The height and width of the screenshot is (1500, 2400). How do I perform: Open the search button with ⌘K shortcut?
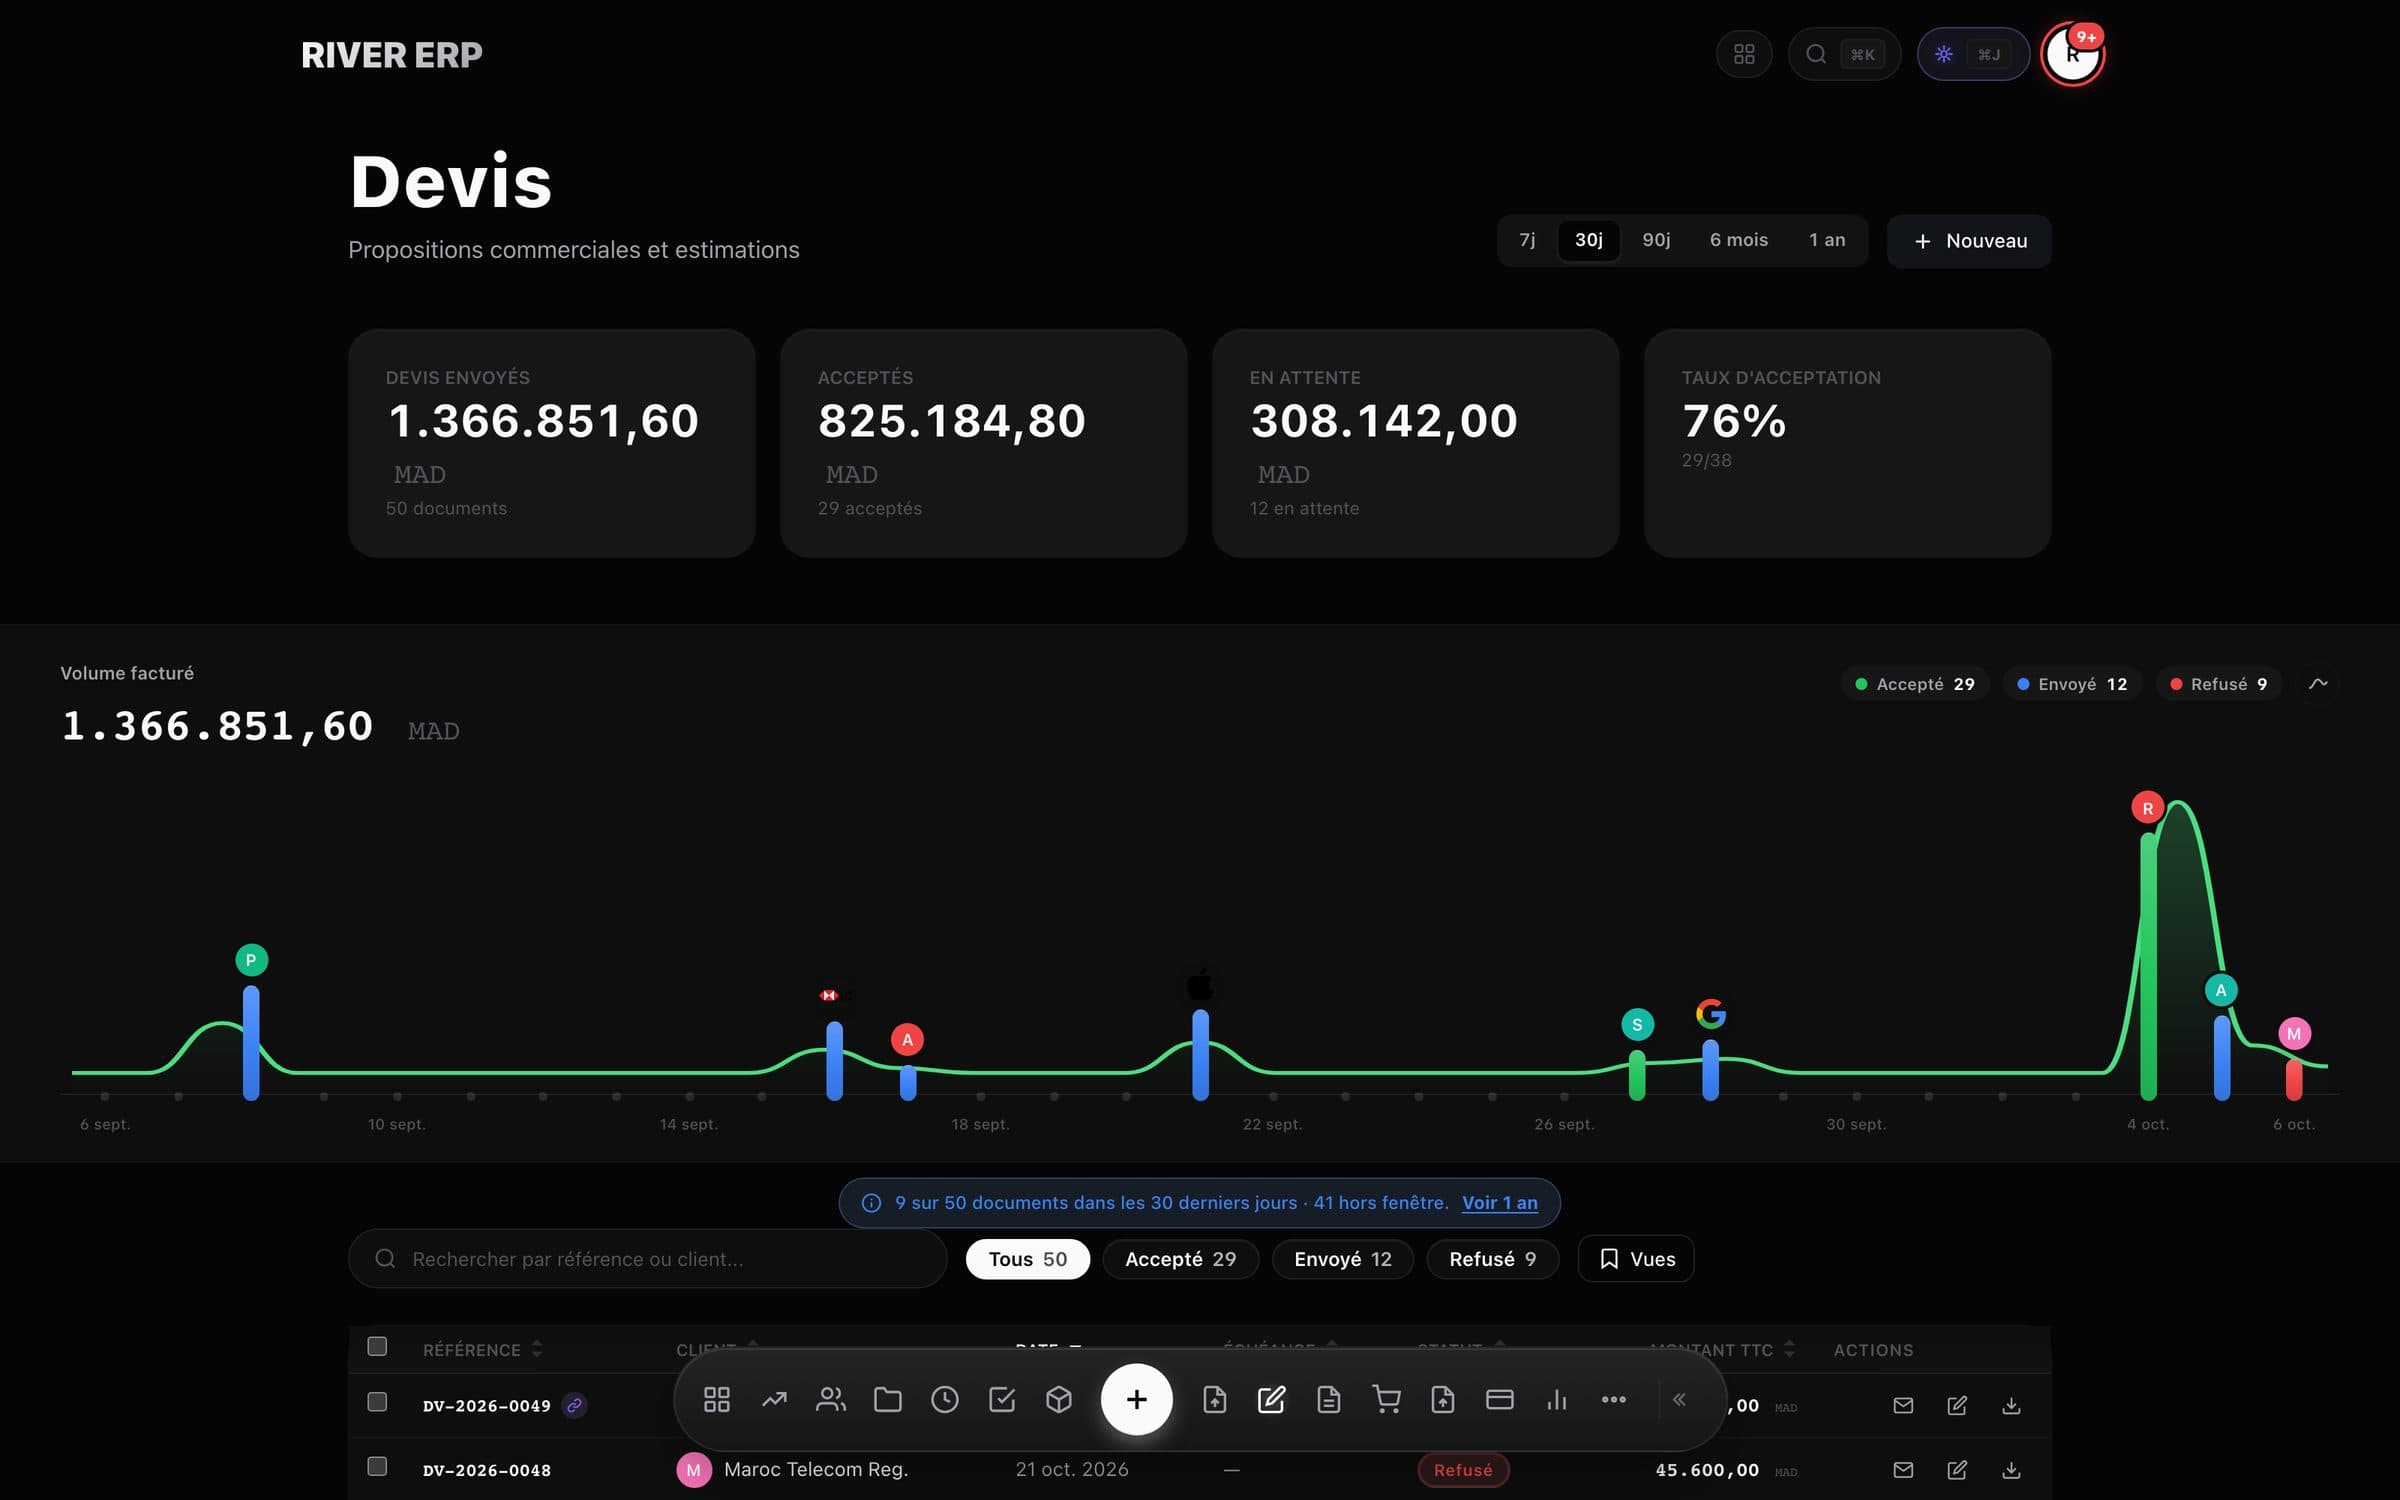click(1844, 54)
